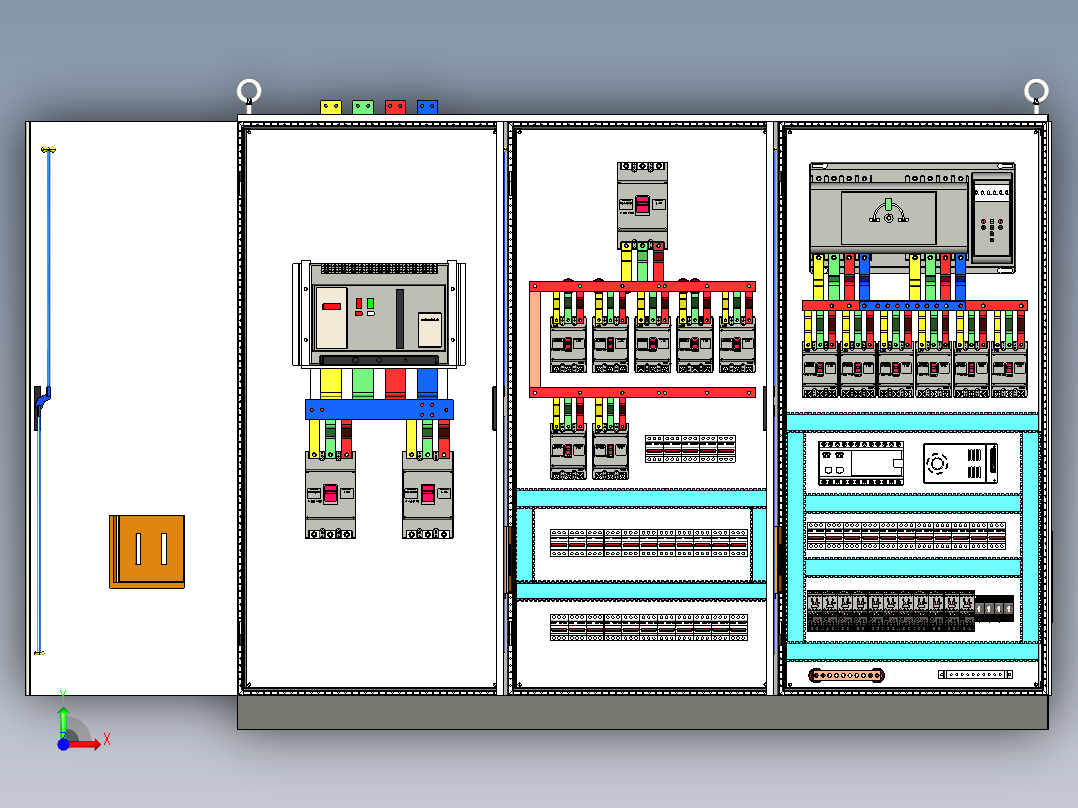1078x808 pixels.
Task: Select upper red busbar in middle compartment
Action: 642,286
